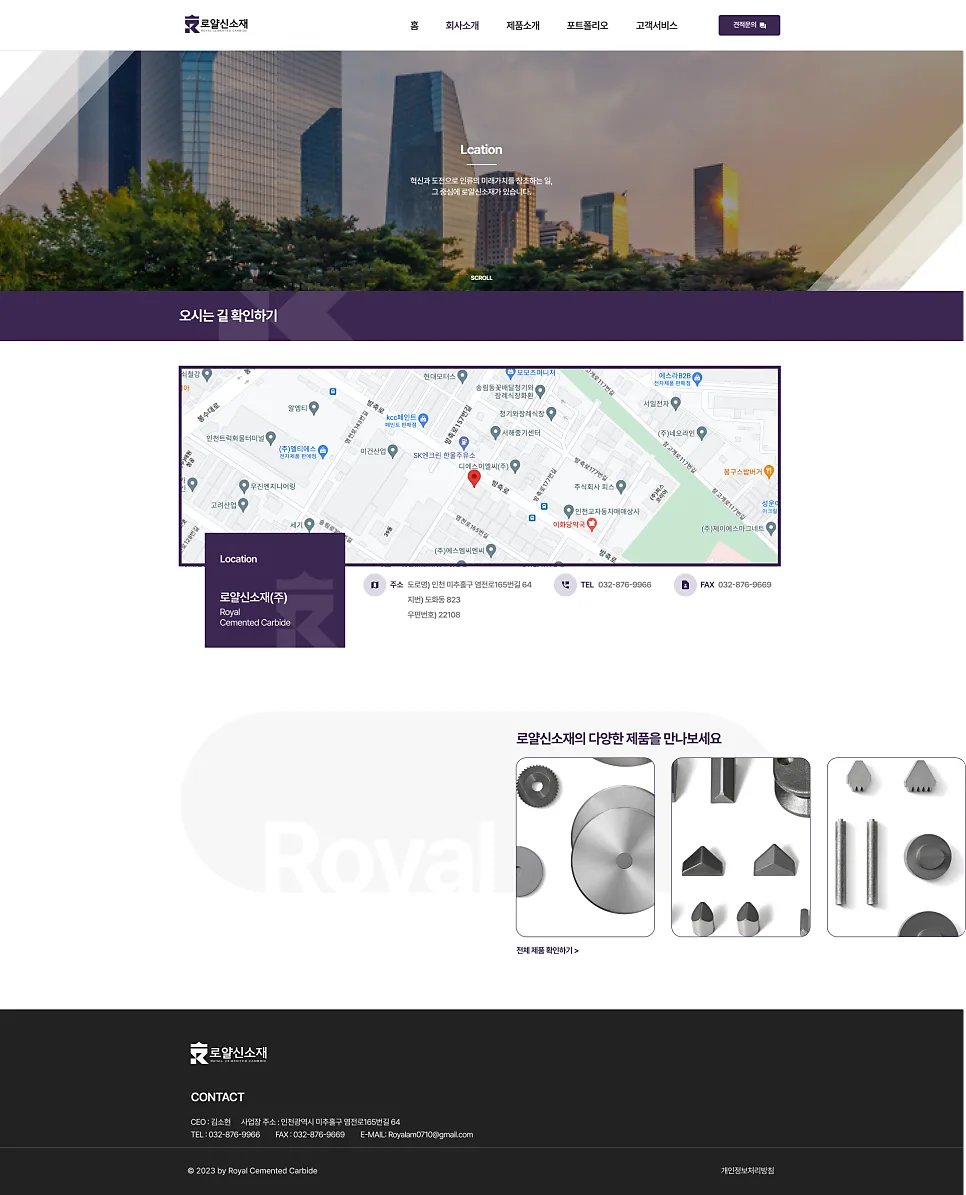Click the purple Location card for 로얄신소재(주)
Screen dimensions: 966x1195
click(275, 591)
